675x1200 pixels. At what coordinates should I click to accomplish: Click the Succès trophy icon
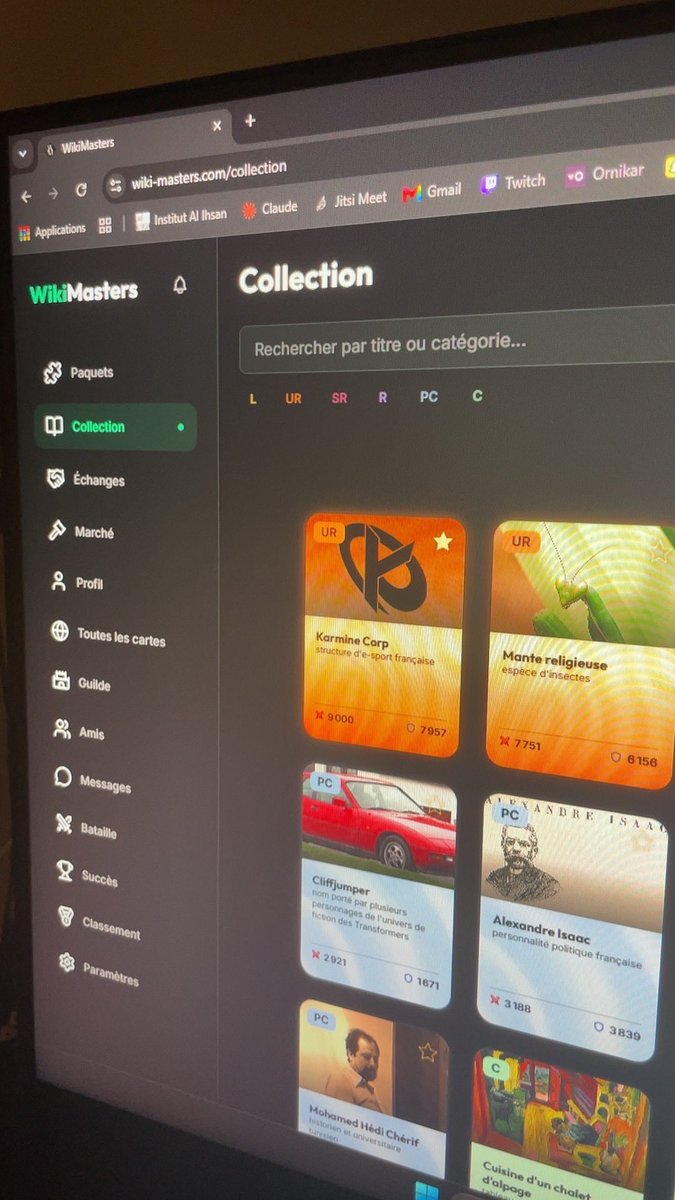click(x=66, y=873)
